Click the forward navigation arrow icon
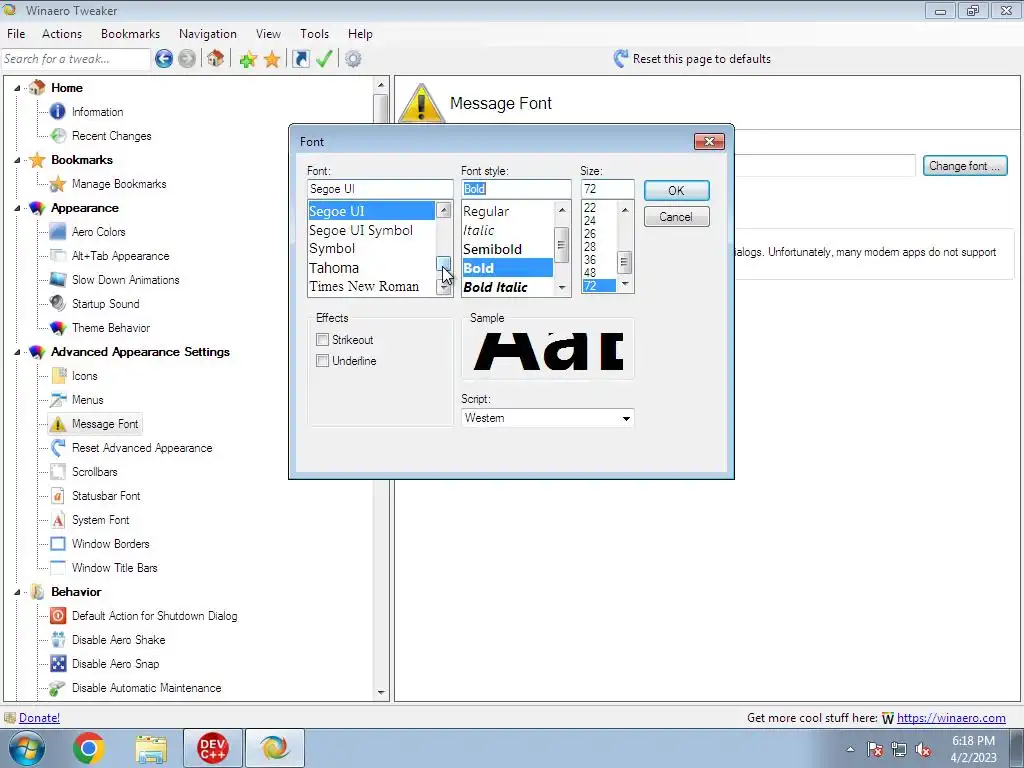The width and height of the screenshot is (1024, 768). 187,59
